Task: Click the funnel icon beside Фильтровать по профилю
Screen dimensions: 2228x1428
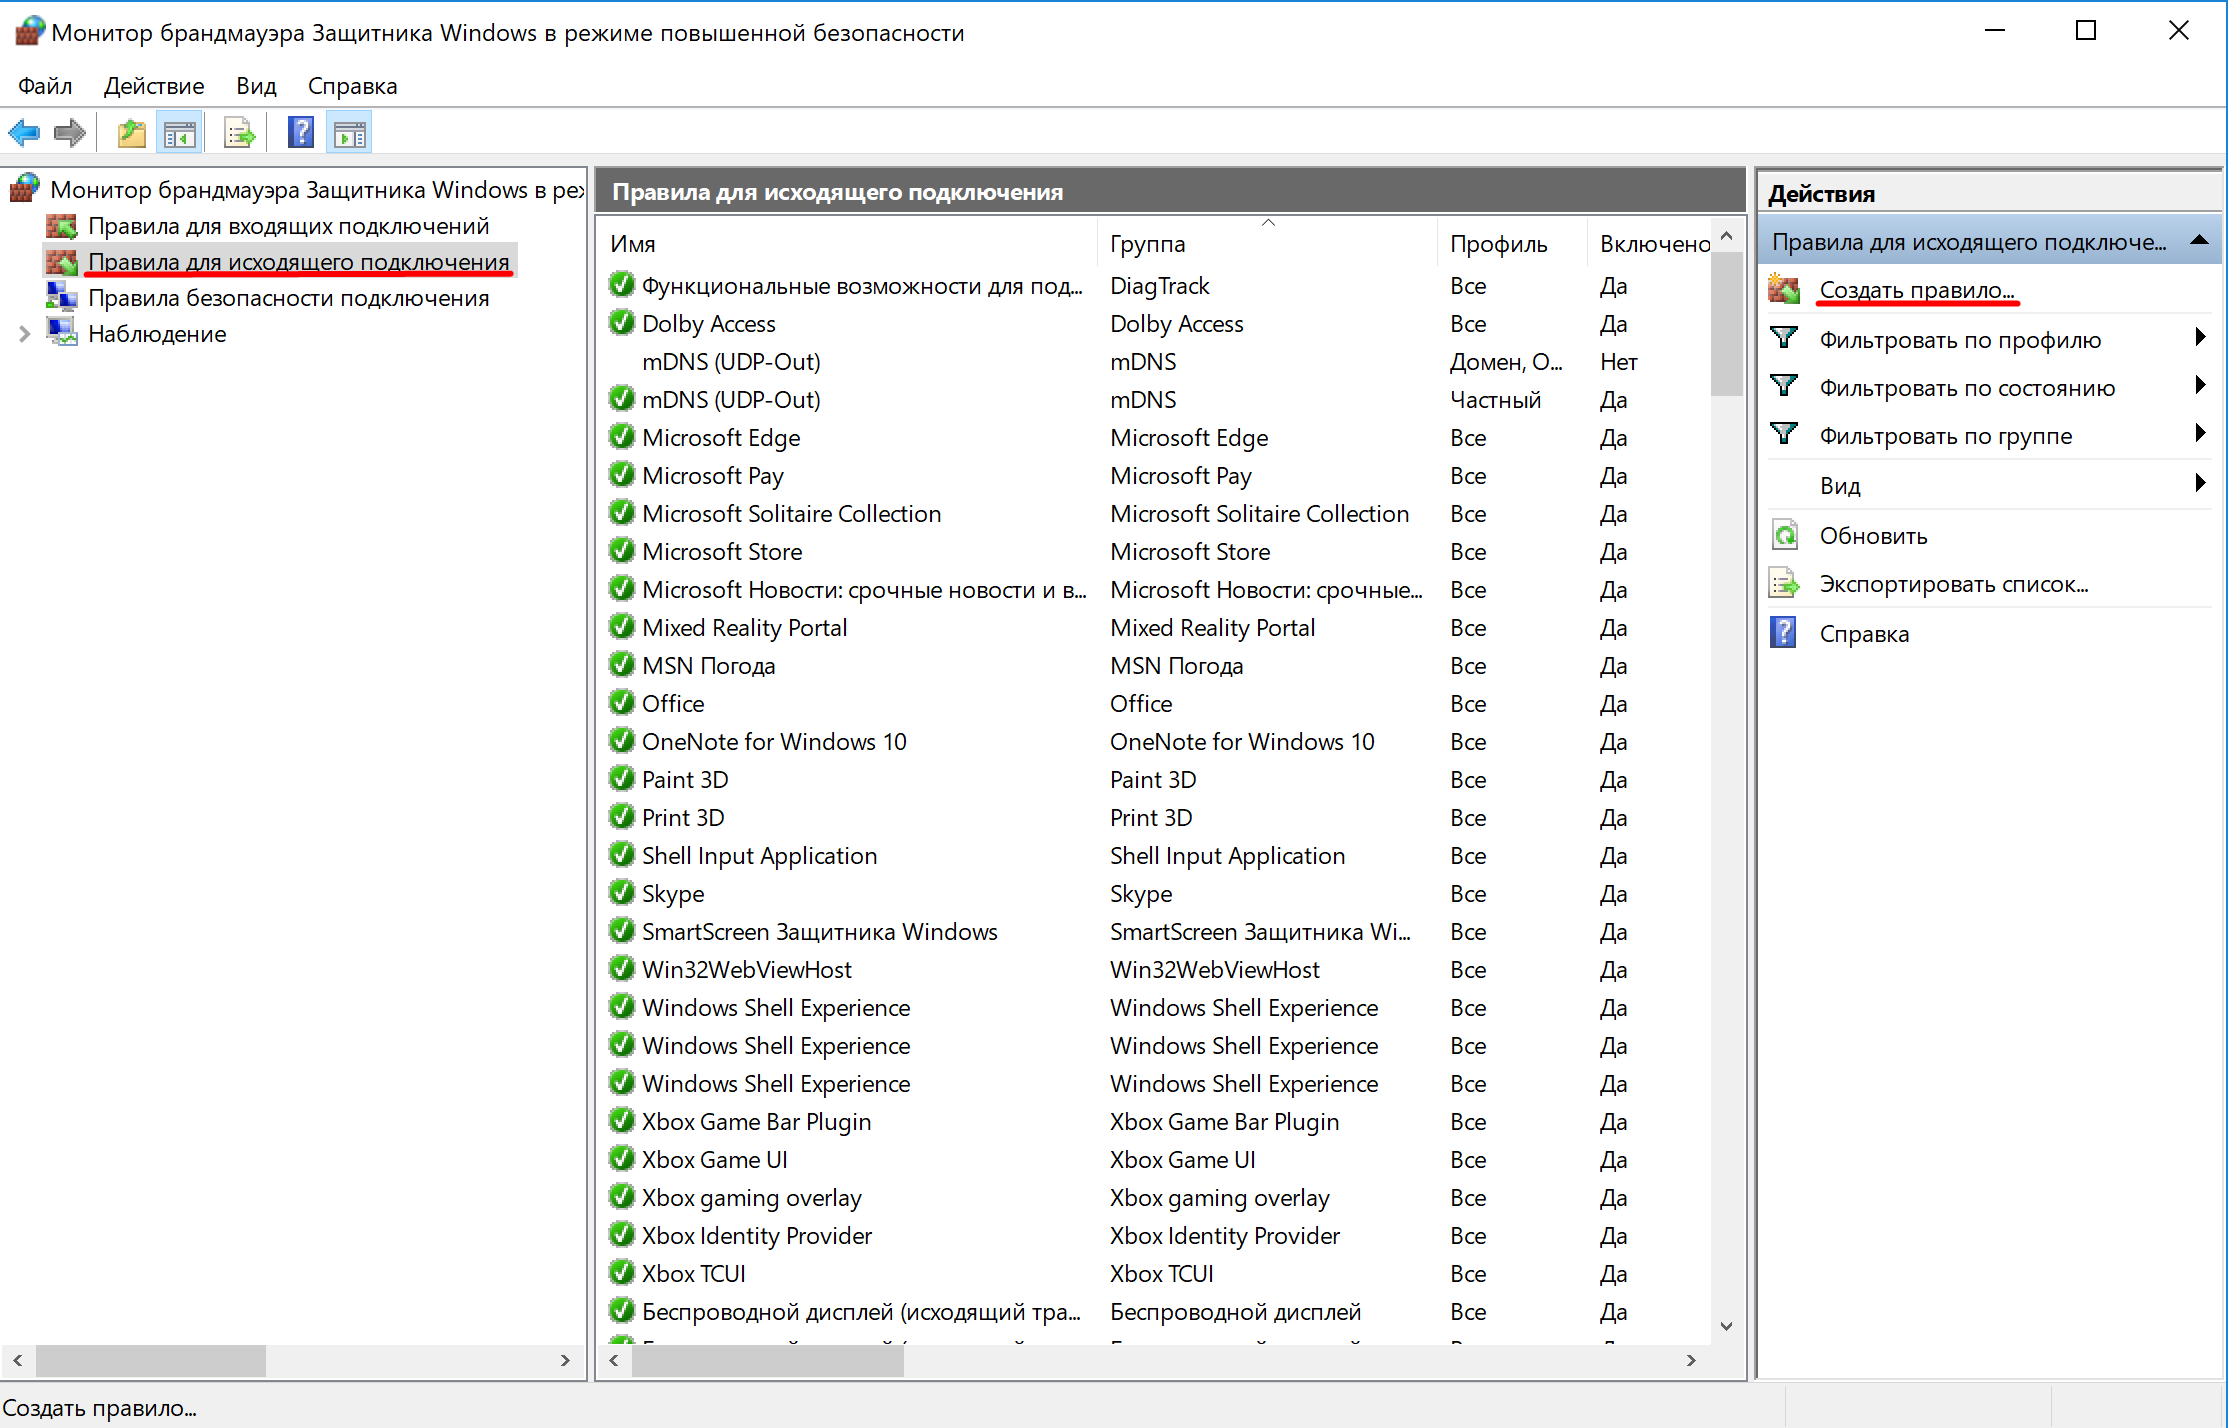Action: [x=1784, y=338]
